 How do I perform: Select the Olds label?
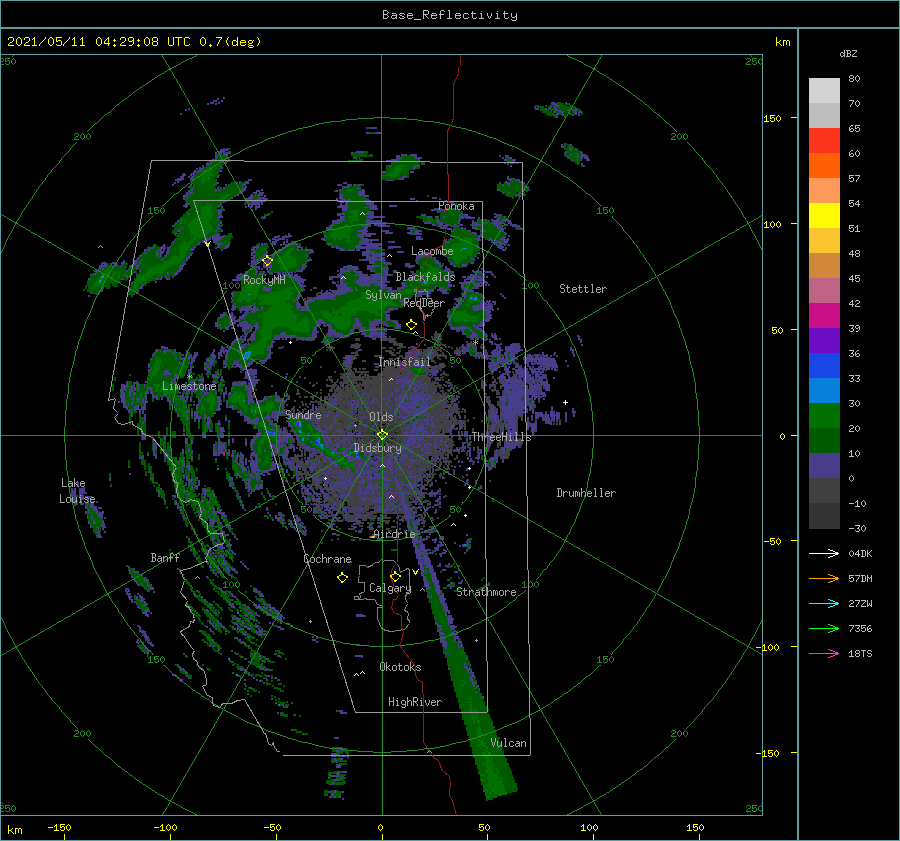click(x=381, y=417)
